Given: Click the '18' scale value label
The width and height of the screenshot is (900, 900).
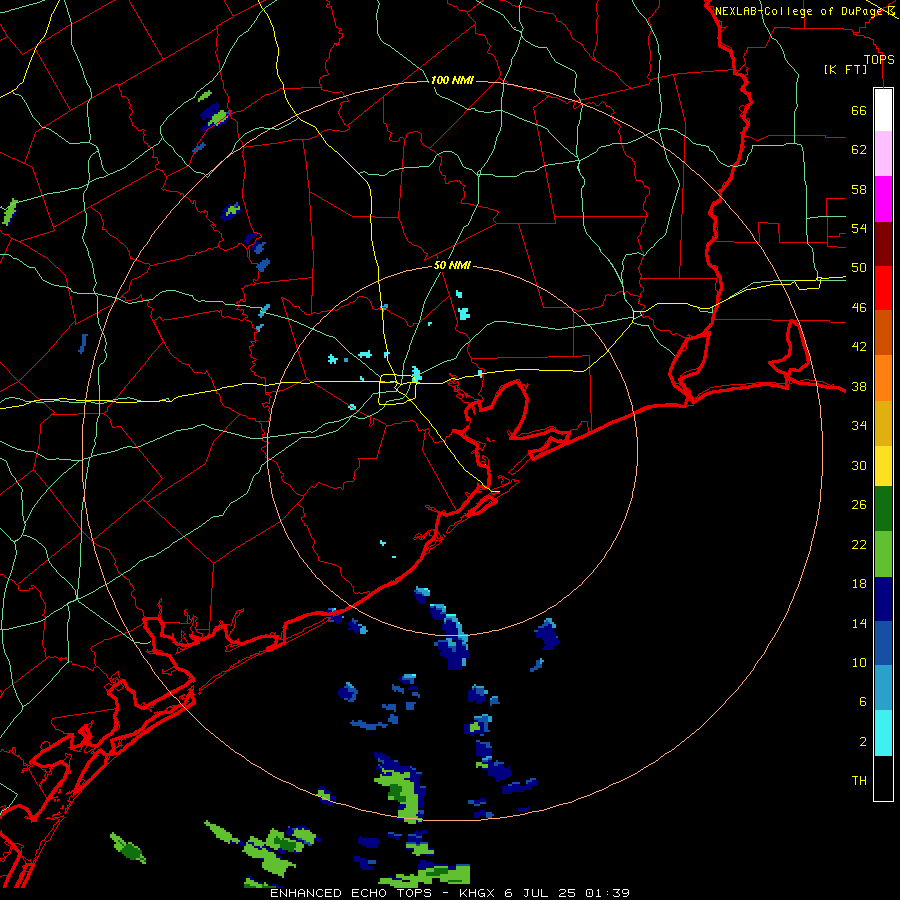Looking at the screenshot, I should pos(859,584).
